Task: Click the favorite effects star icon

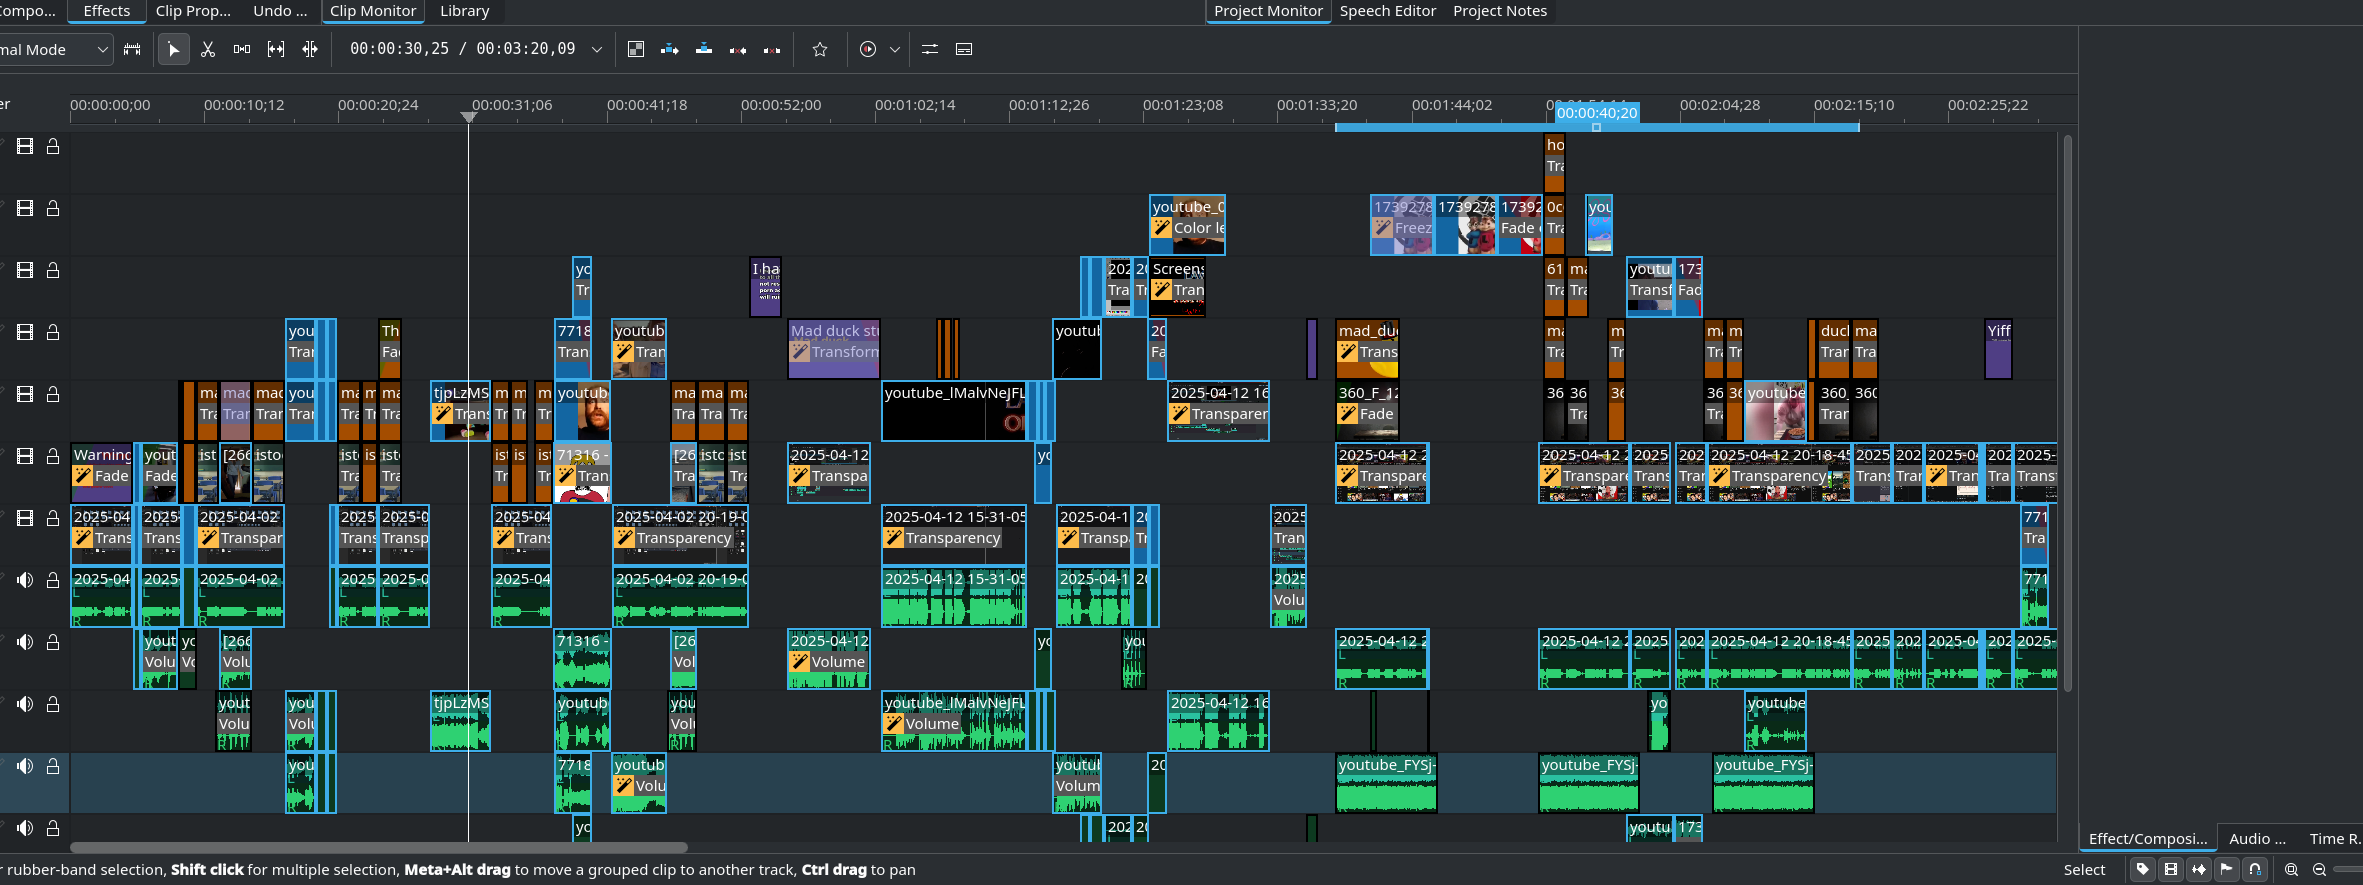Action: 820,49
